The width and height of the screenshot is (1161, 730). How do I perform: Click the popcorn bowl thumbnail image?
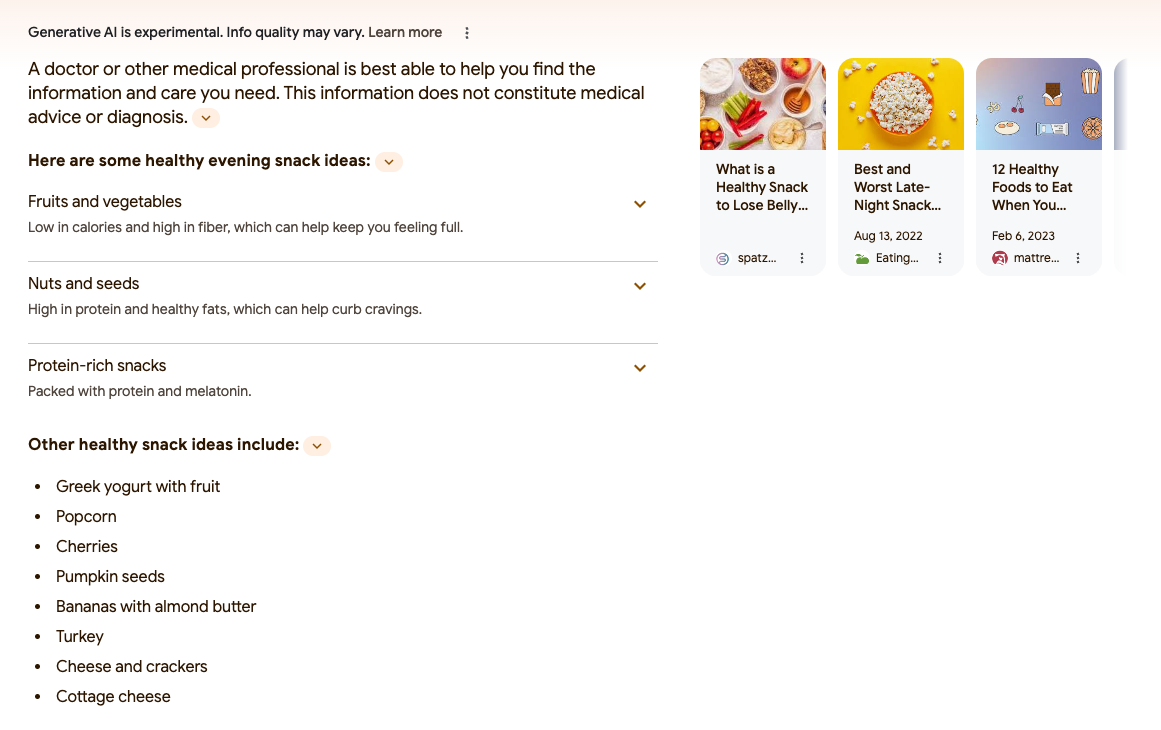point(901,104)
